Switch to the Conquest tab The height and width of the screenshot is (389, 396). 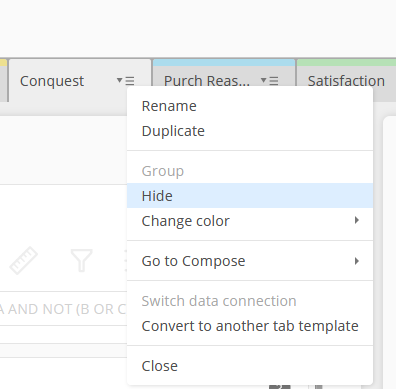coord(52,81)
